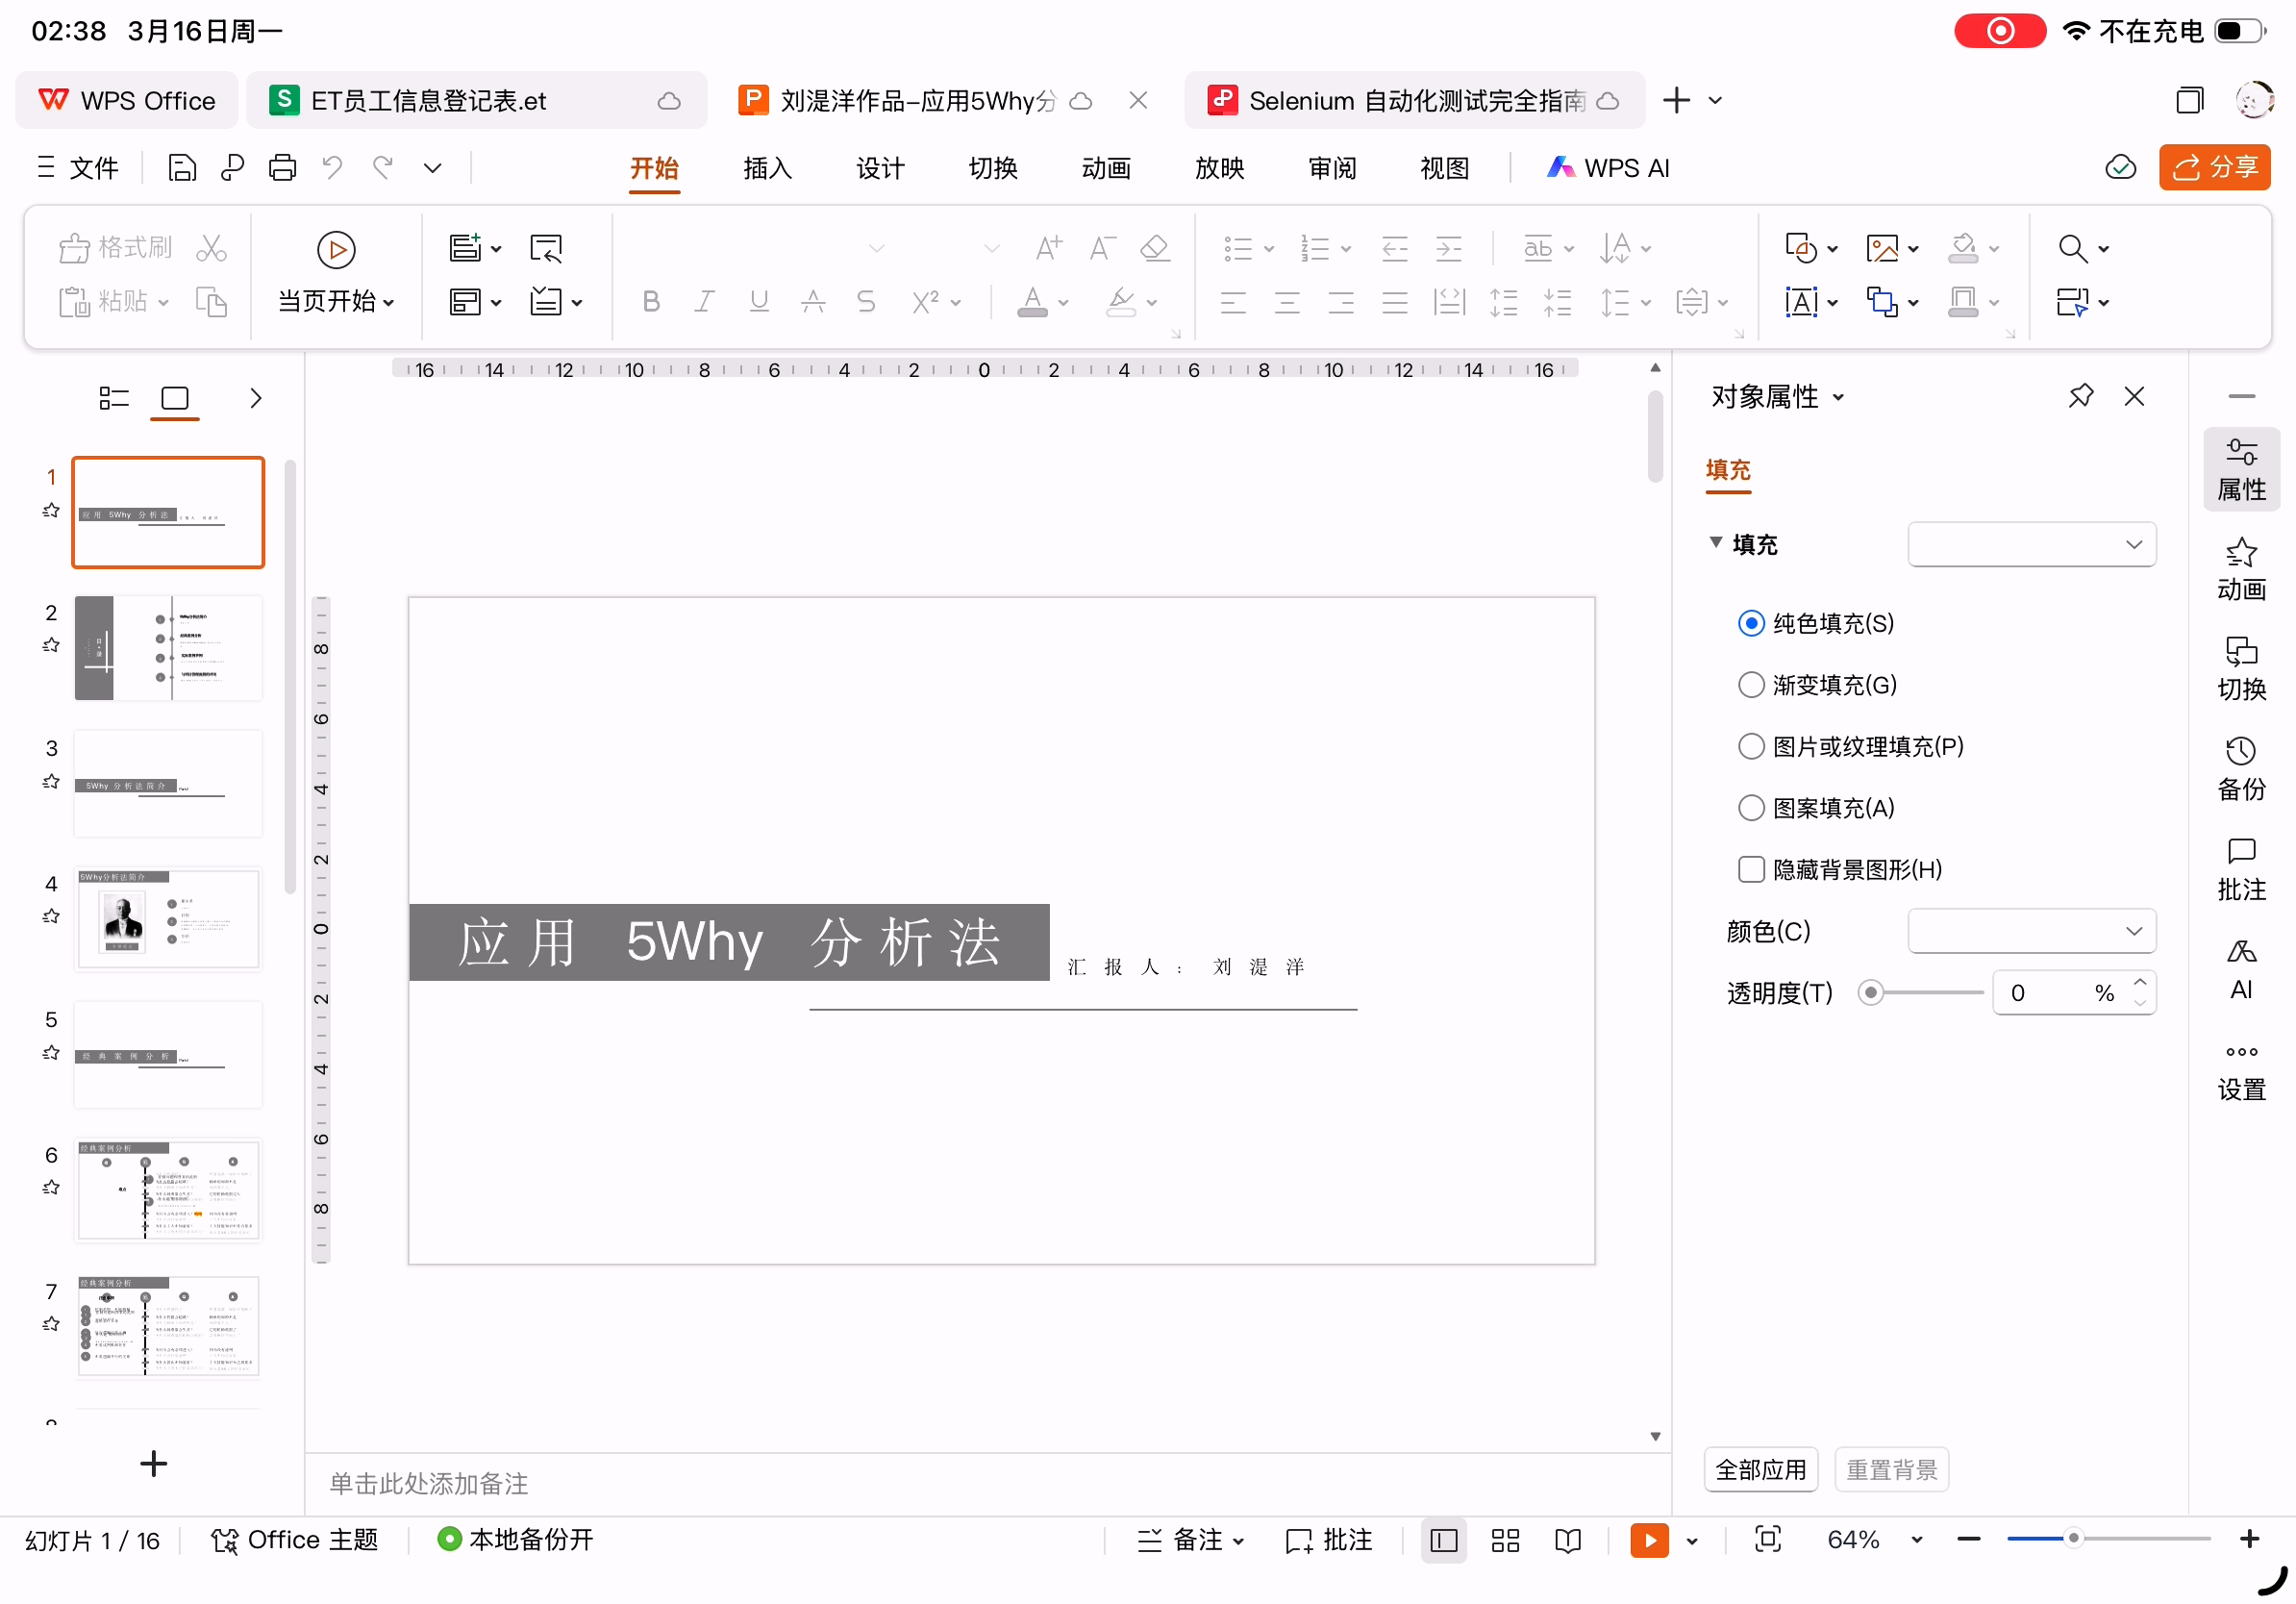Expand the zoom percentage dropdown
This screenshot has width=2296, height=1604.
pyautogui.click(x=1916, y=1540)
